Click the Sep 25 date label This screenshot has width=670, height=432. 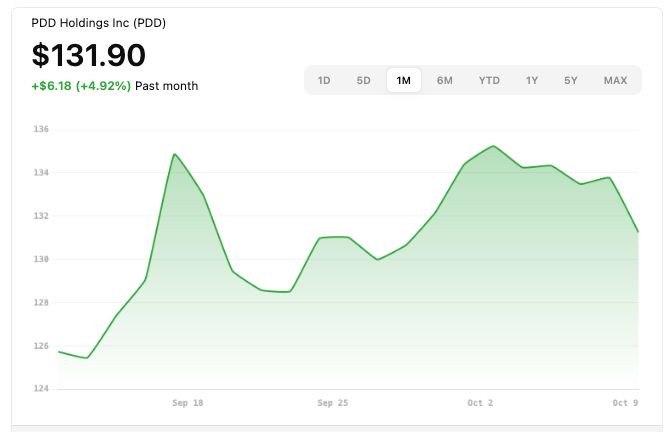pyautogui.click(x=333, y=403)
